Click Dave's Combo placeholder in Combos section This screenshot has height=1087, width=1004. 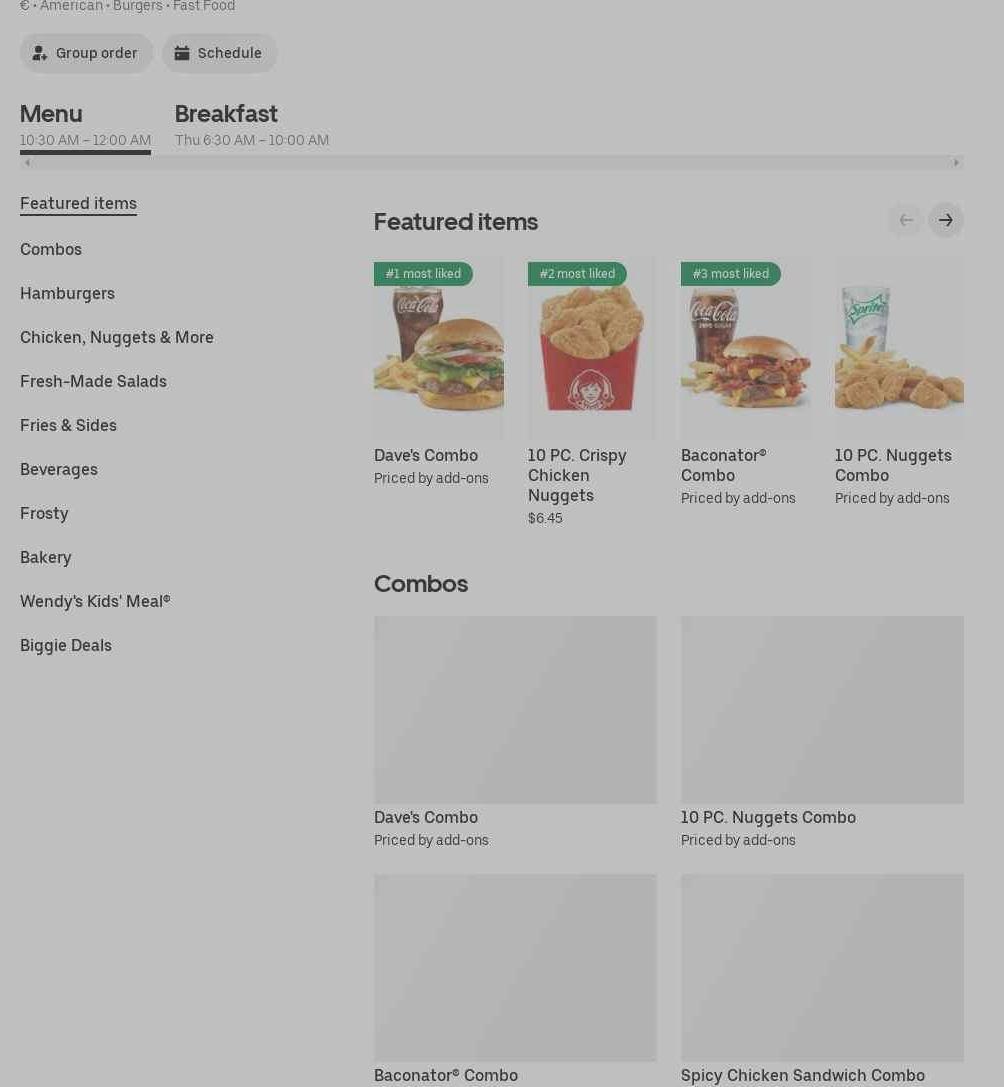pos(515,710)
